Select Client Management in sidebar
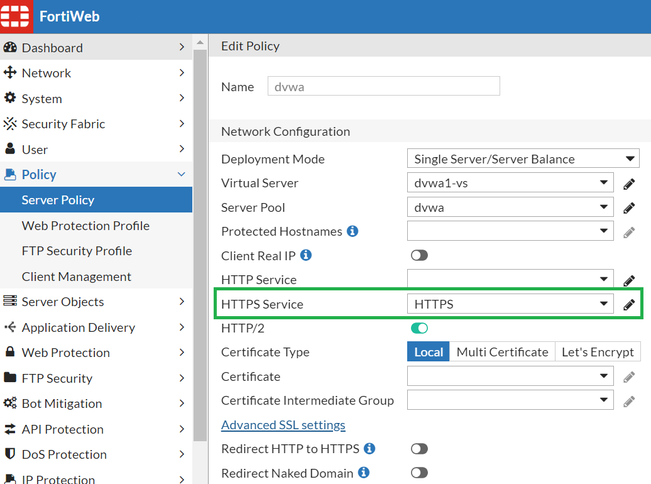Screen dimensions: 651x484 pos(76,276)
